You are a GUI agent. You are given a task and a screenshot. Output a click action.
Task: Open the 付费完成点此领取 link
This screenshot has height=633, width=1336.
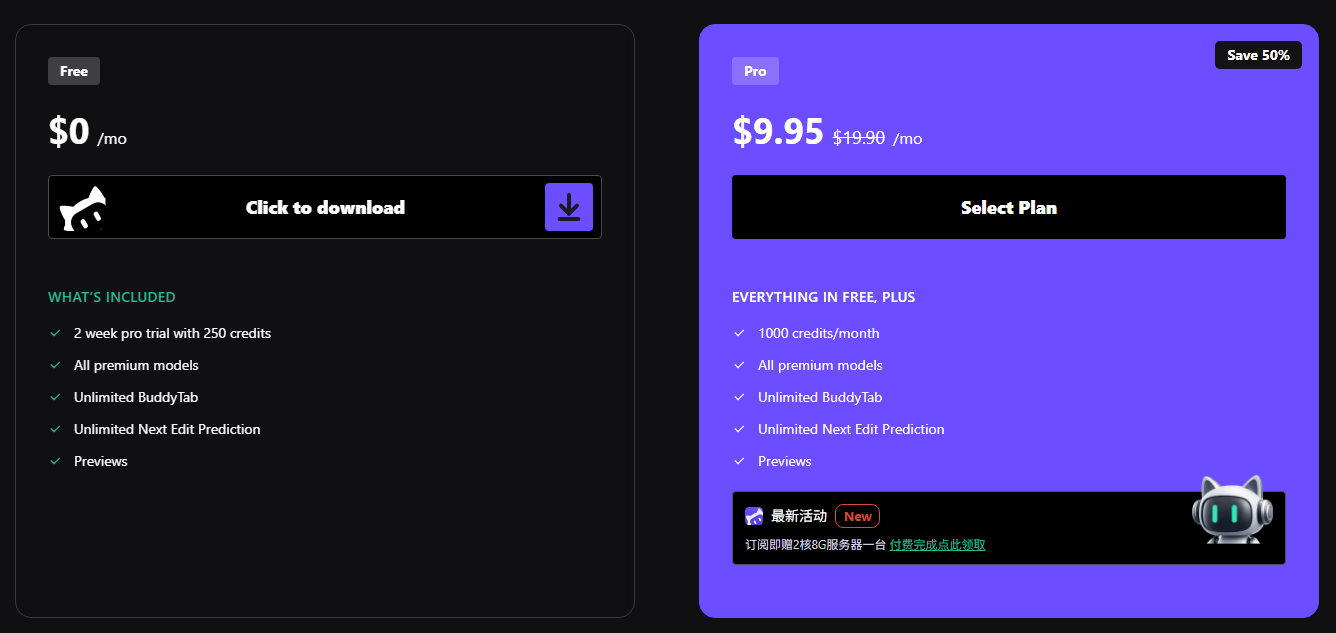937,545
